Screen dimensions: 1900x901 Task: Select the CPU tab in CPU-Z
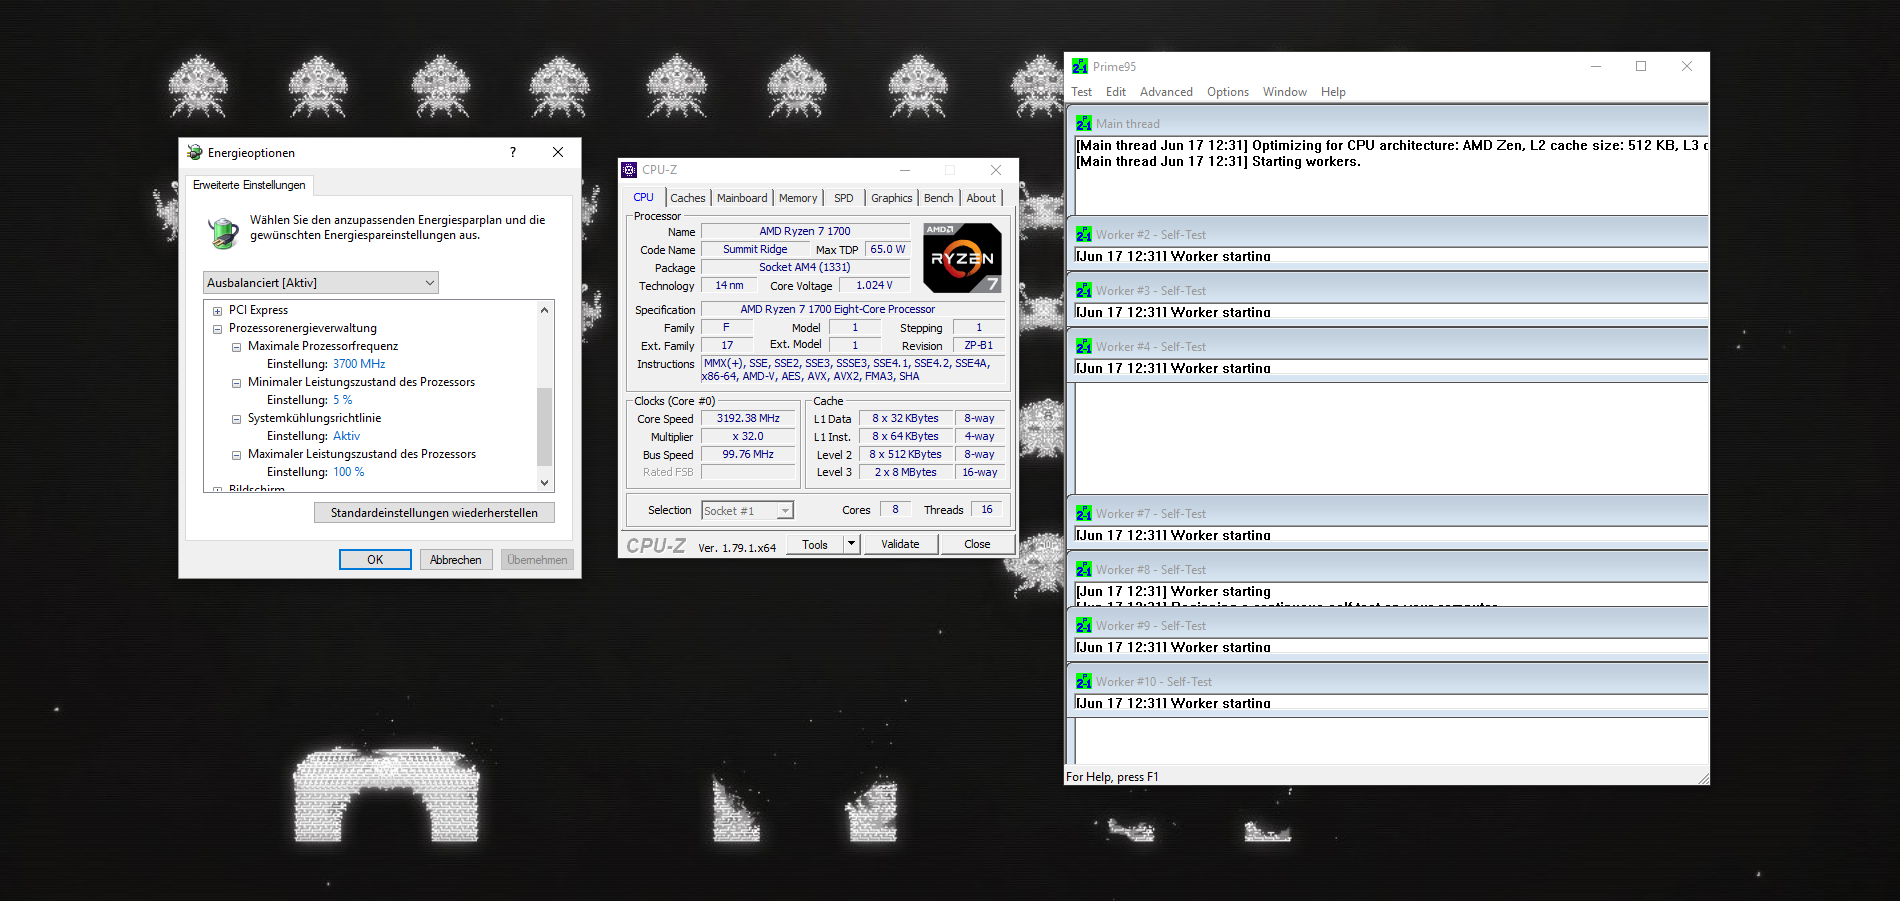tap(644, 197)
